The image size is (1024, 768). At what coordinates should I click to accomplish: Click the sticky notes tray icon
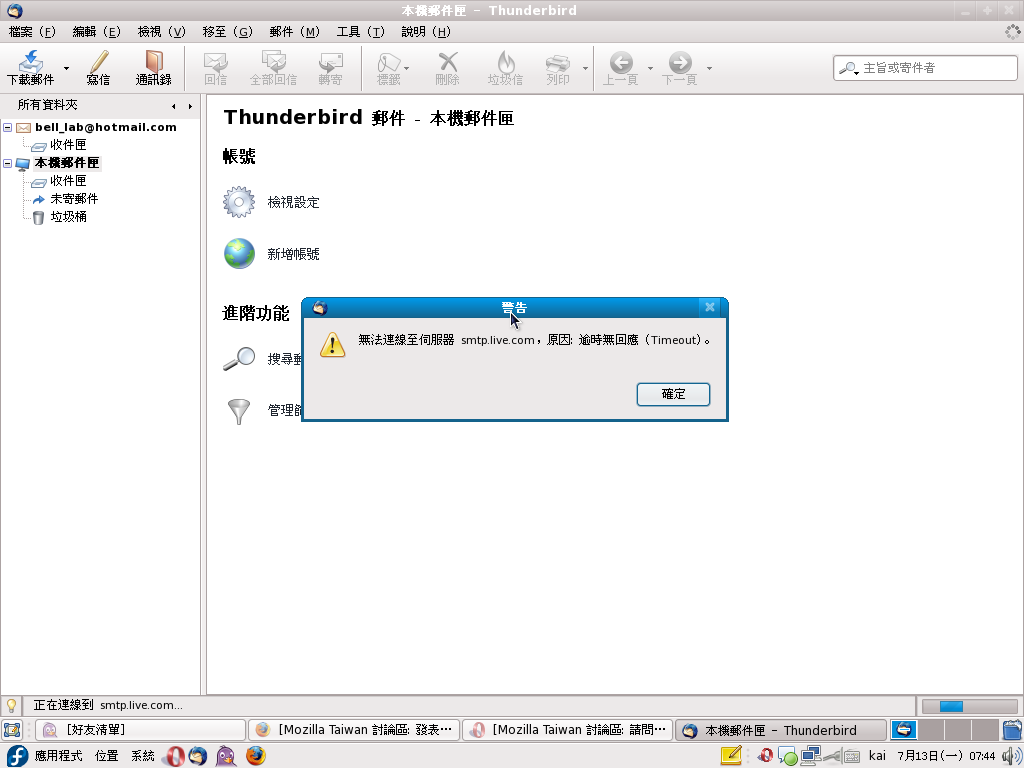[731, 756]
